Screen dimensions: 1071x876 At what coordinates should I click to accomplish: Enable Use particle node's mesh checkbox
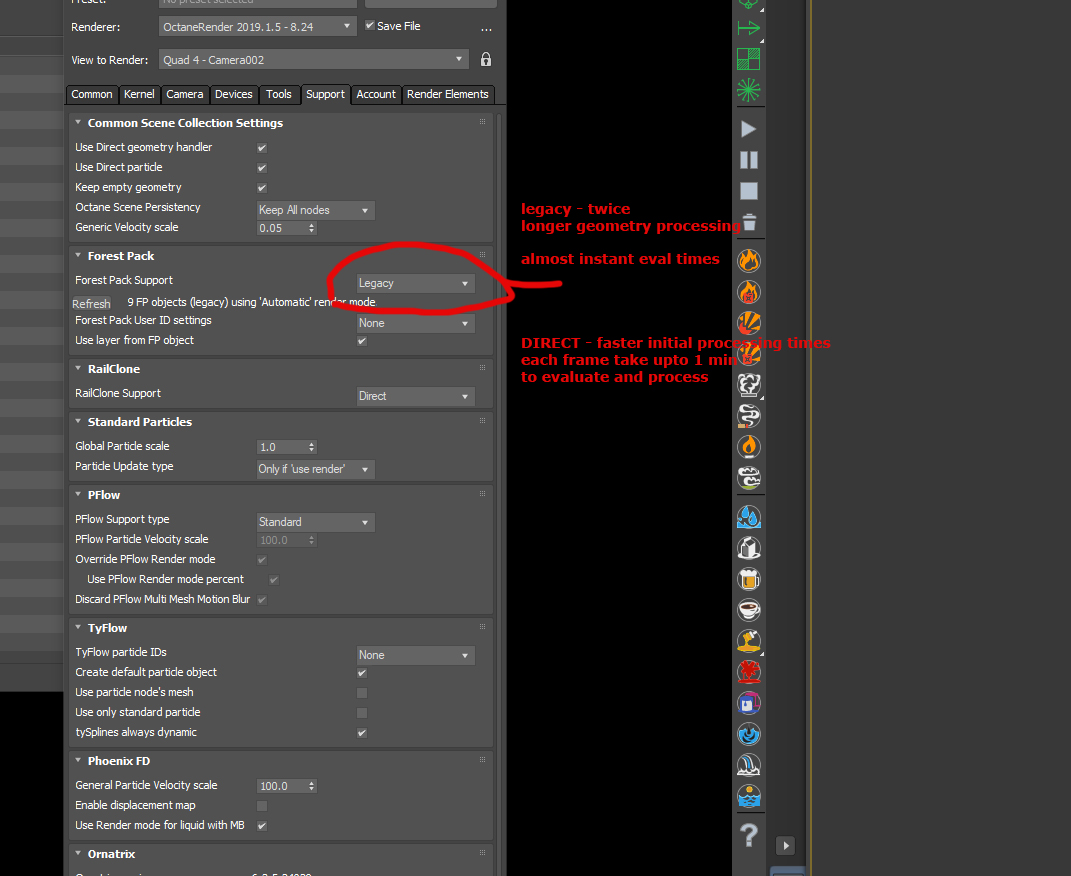click(x=362, y=692)
